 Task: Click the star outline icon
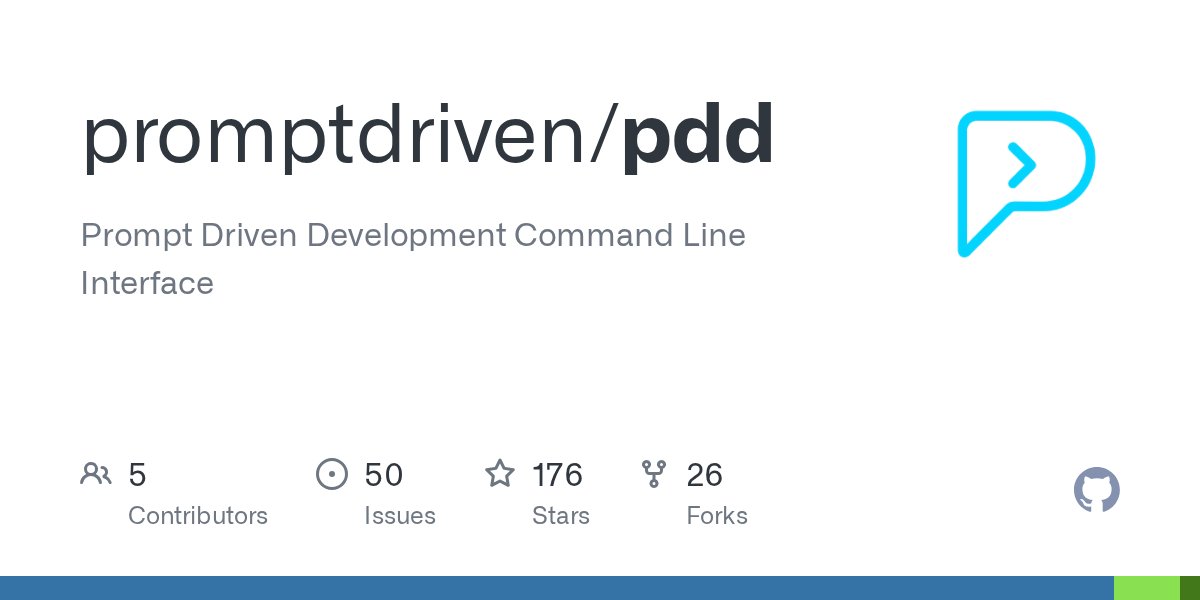click(500, 474)
